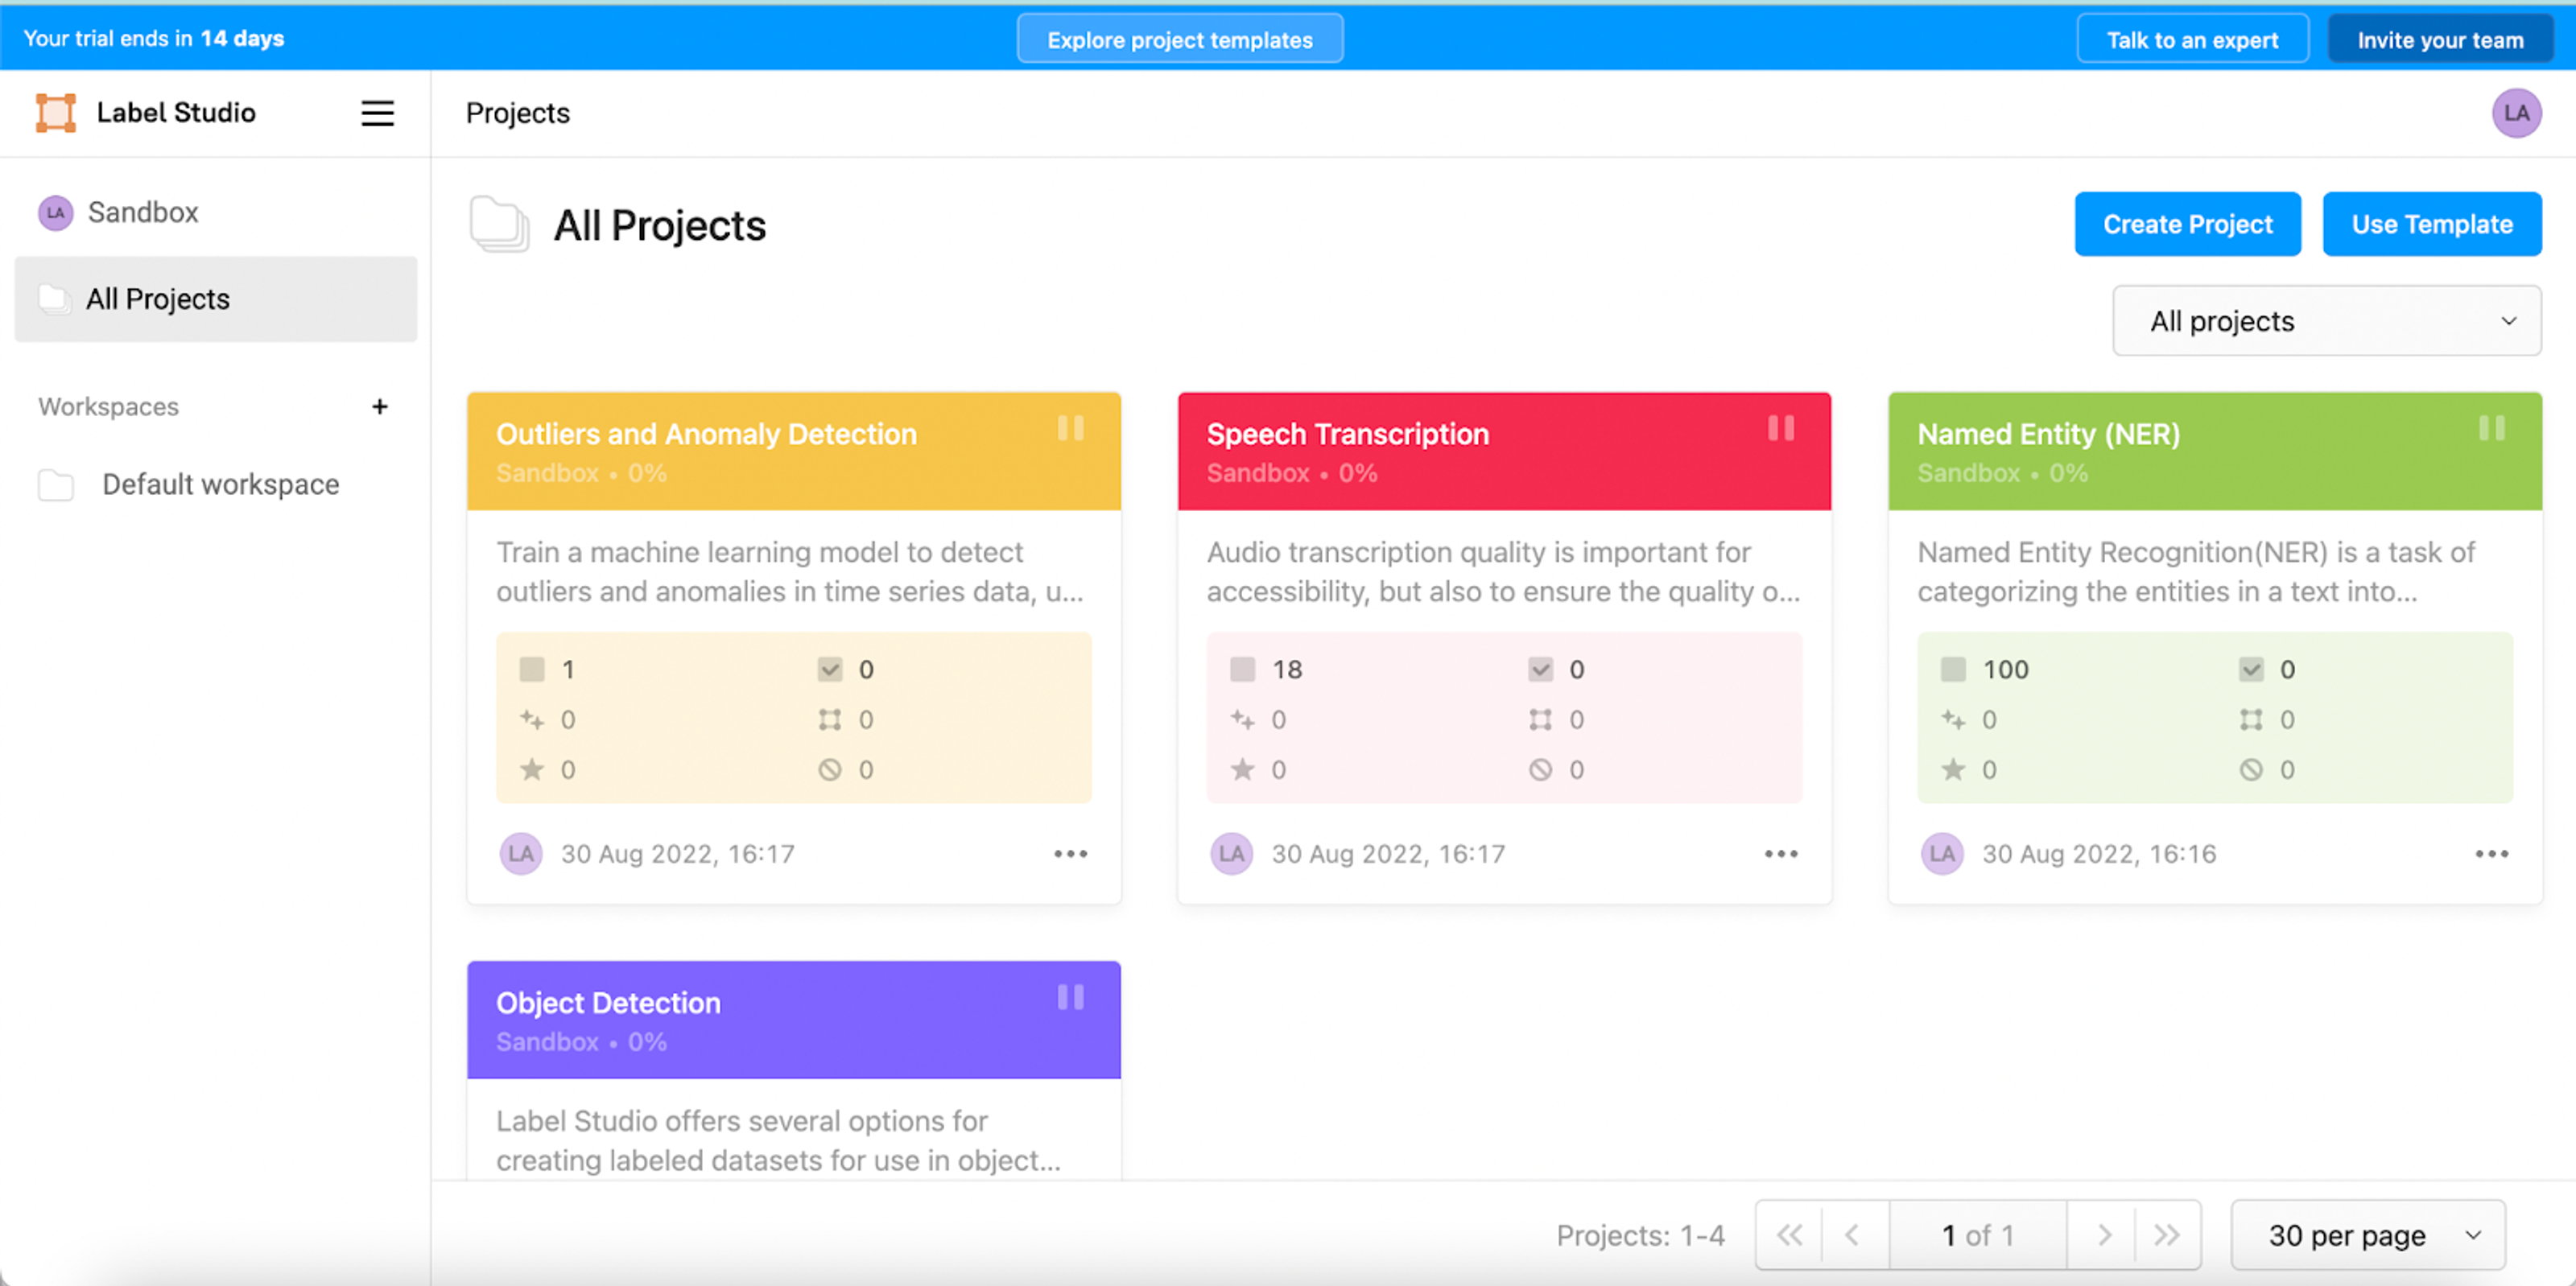This screenshot has width=2576, height=1286.
Task: Jump to first page double arrow
Action: 1789,1236
